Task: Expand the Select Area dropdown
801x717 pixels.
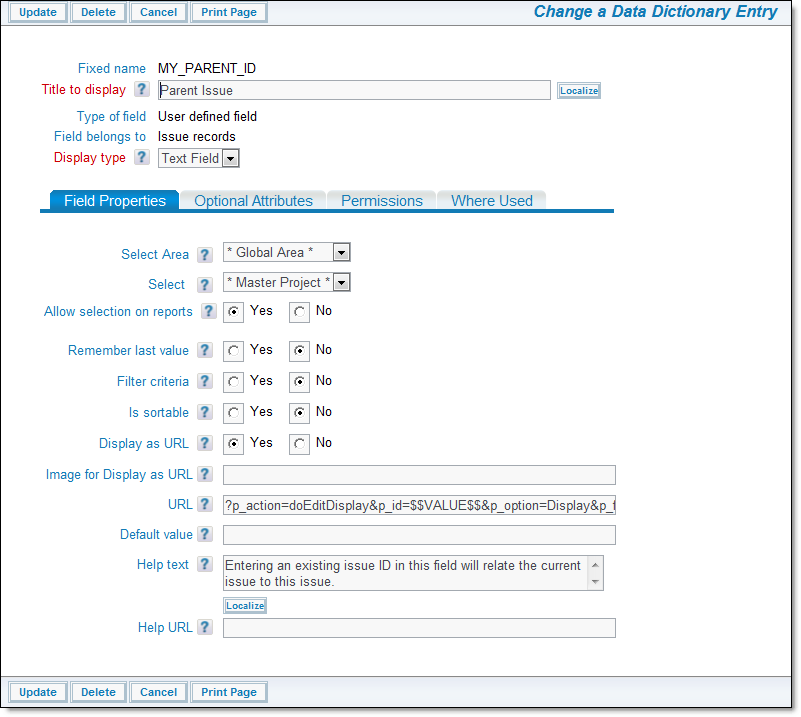Action: (x=341, y=253)
